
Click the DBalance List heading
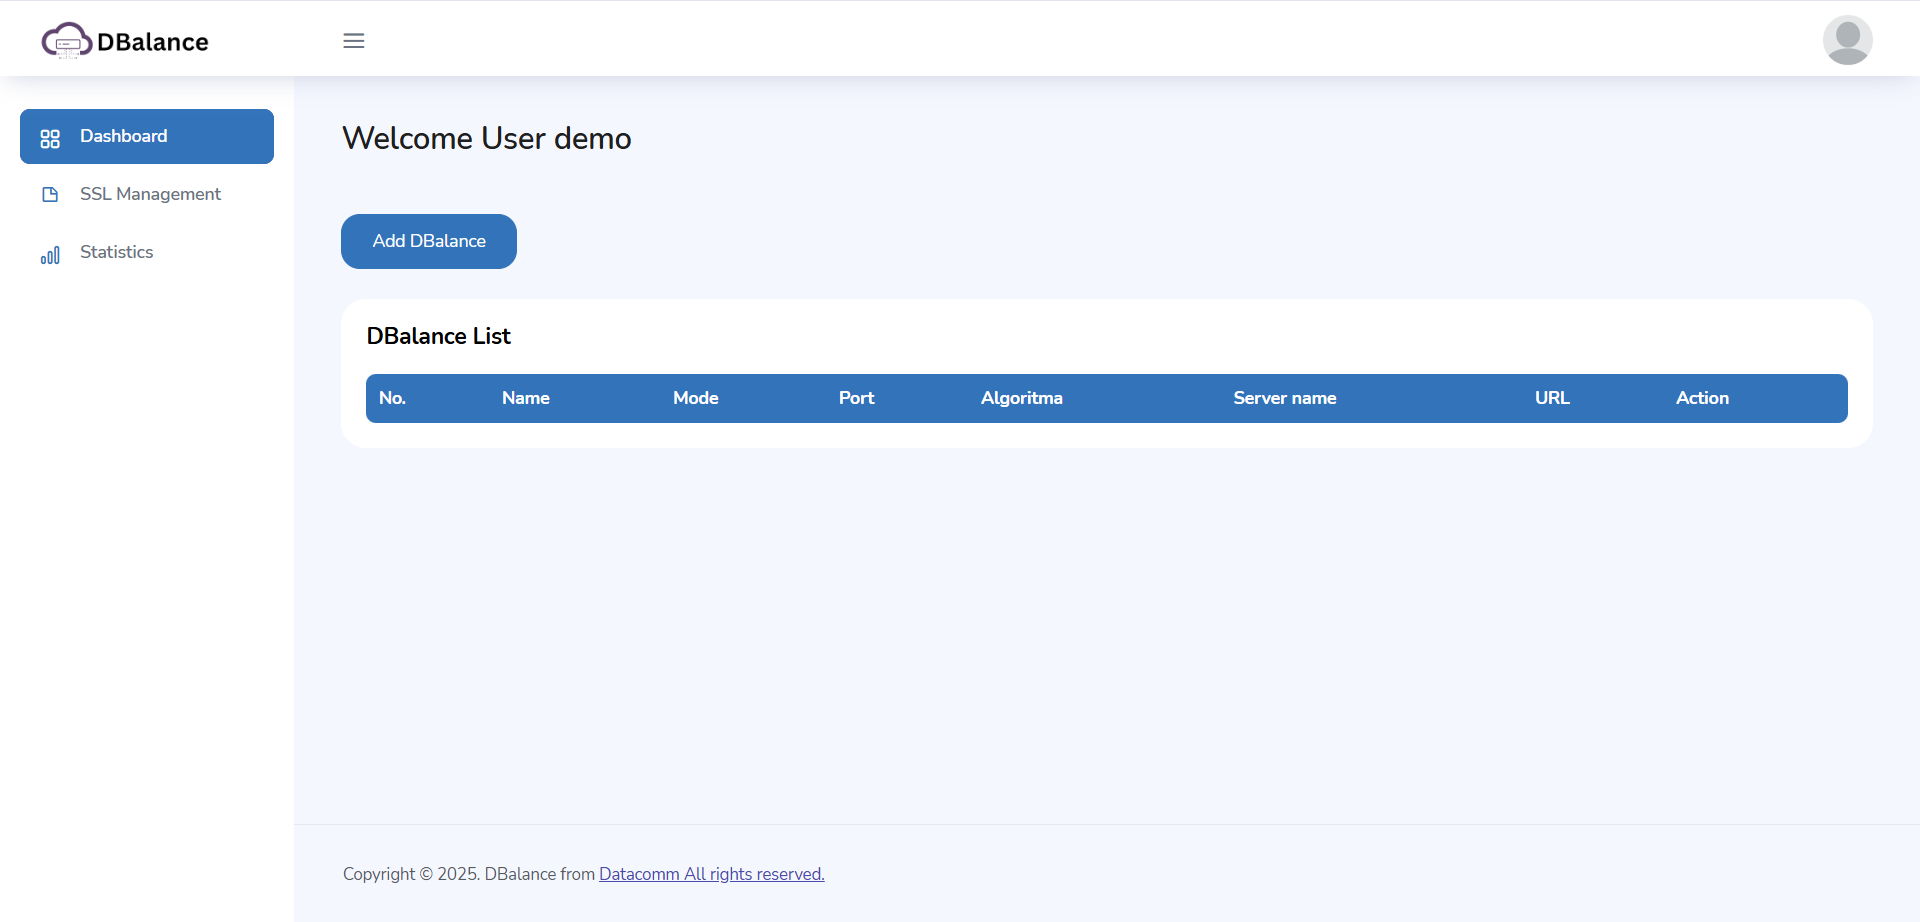click(438, 336)
